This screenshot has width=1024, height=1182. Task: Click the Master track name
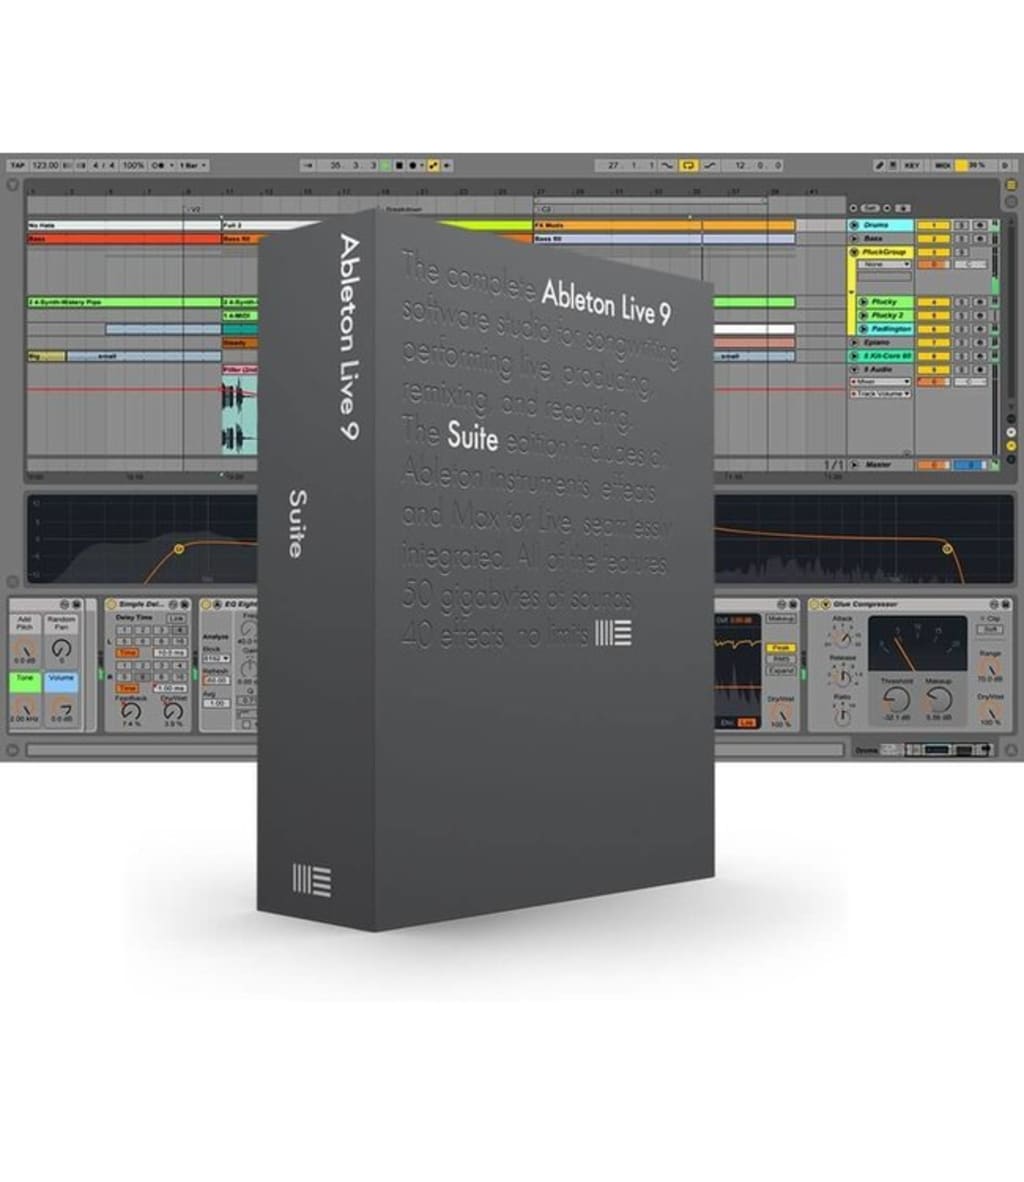pyautogui.click(x=878, y=465)
